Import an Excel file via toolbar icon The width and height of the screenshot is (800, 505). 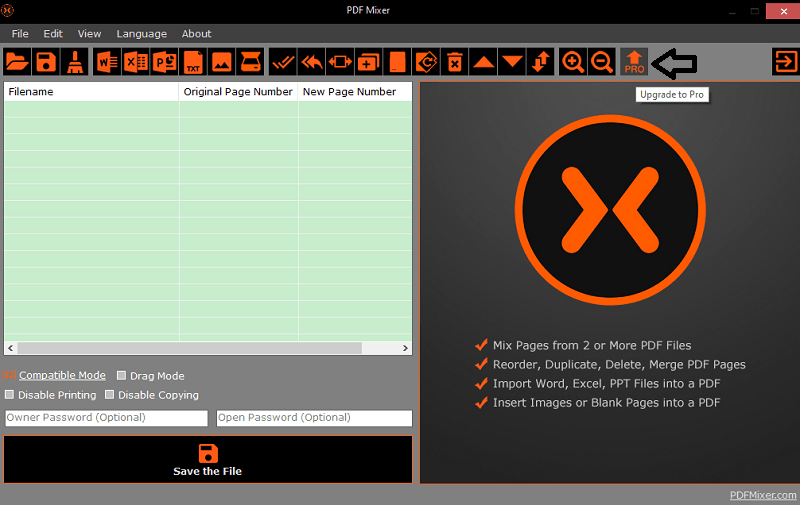pos(135,62)
